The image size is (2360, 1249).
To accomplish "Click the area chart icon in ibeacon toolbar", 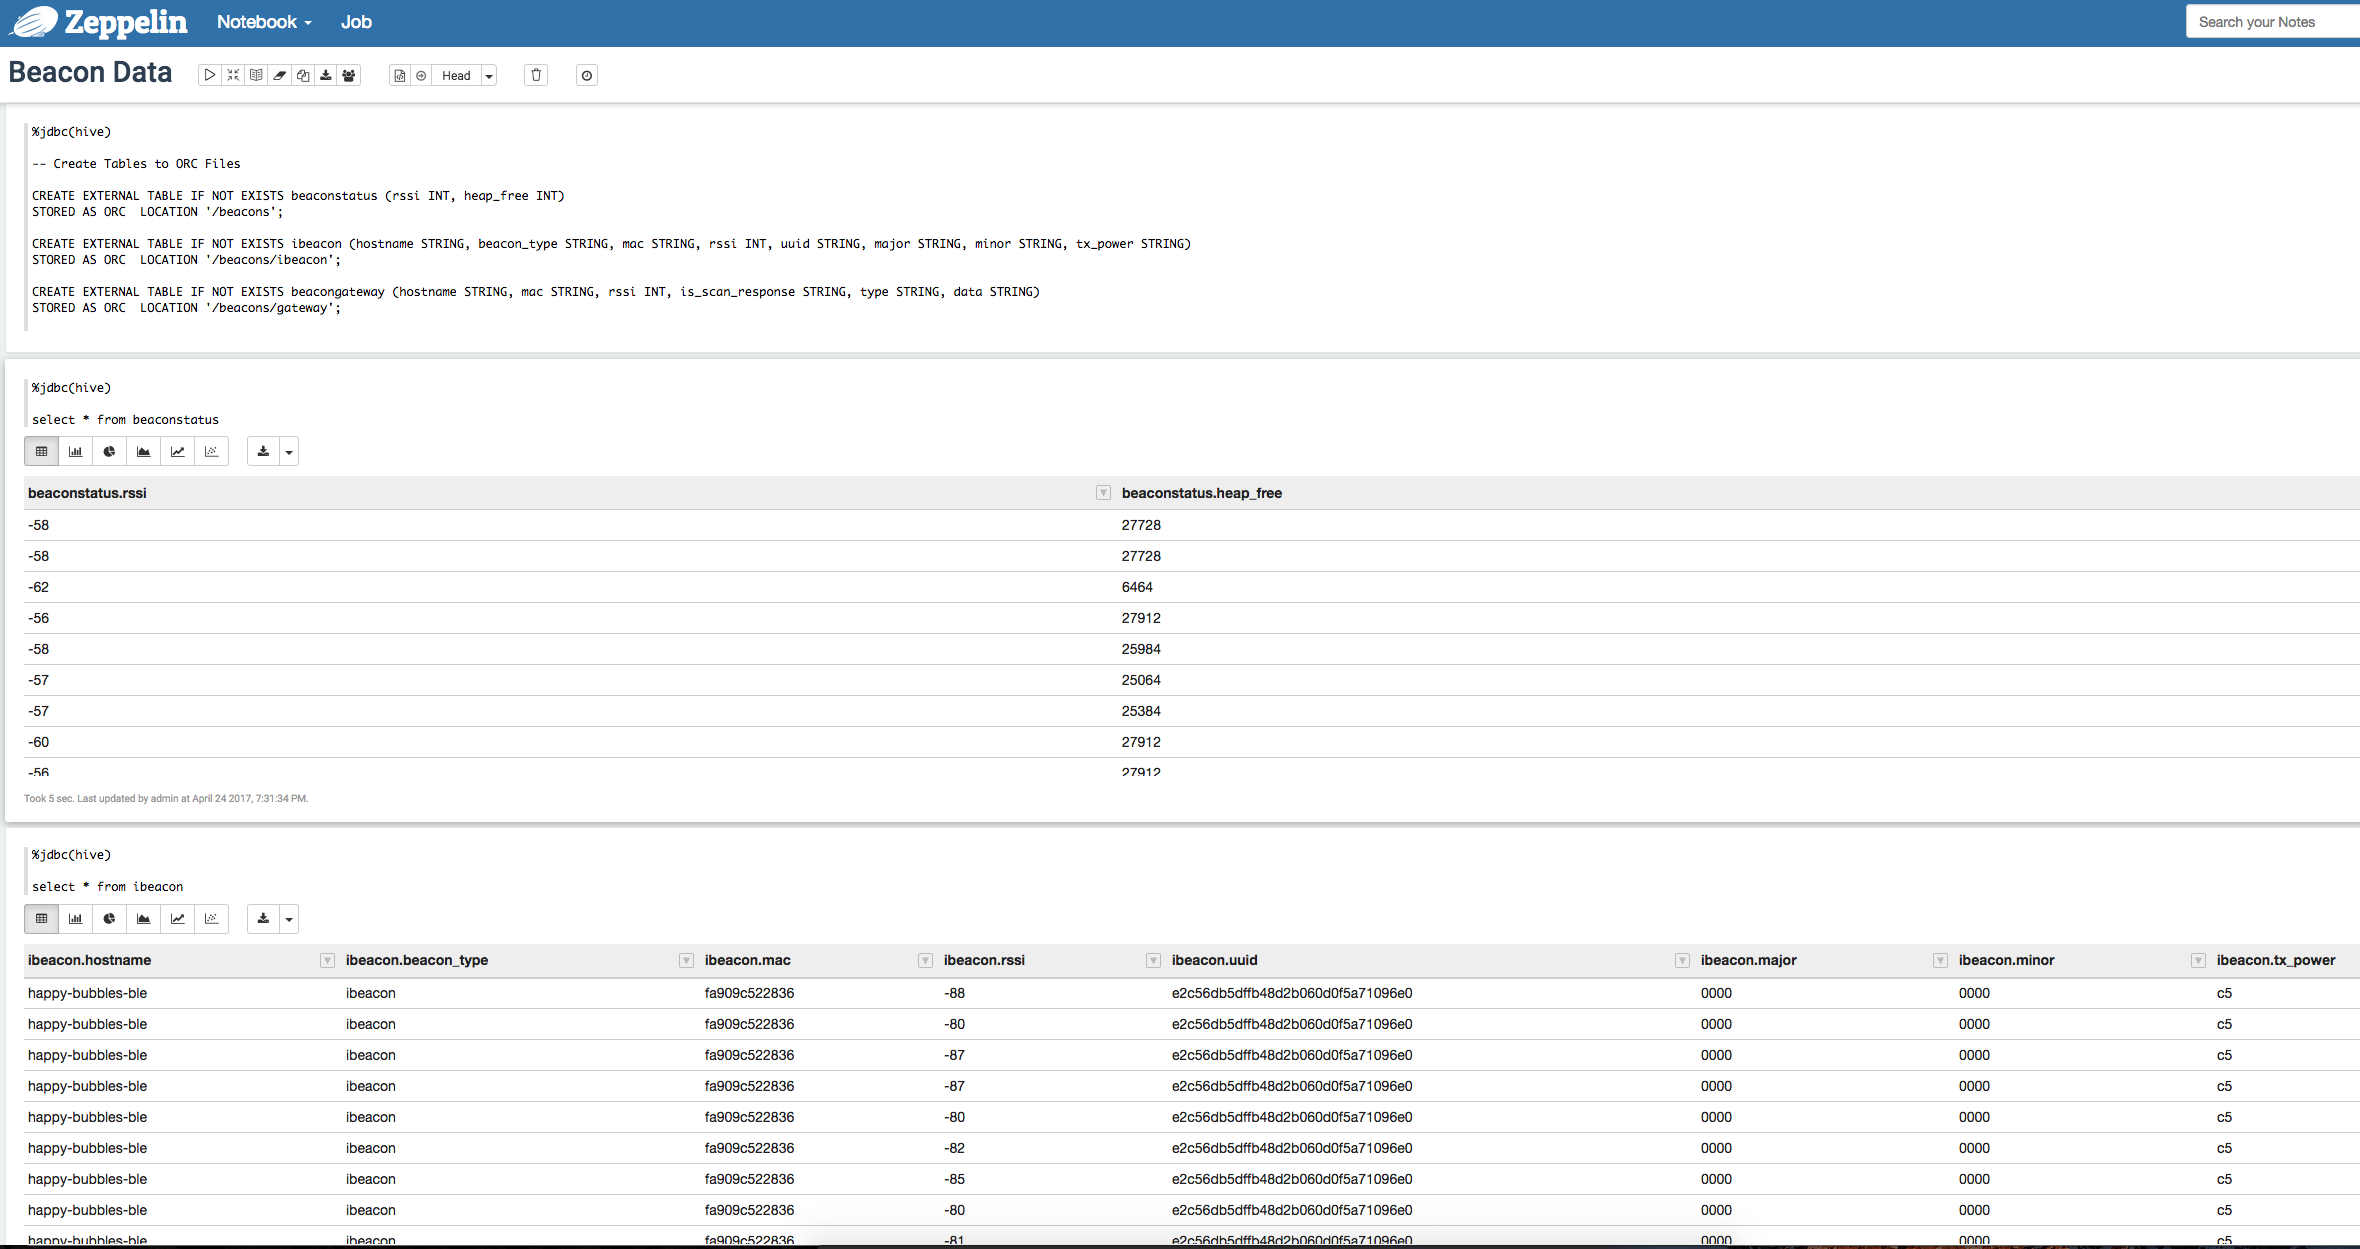I will pyautogui.click(x=144, y=918).
